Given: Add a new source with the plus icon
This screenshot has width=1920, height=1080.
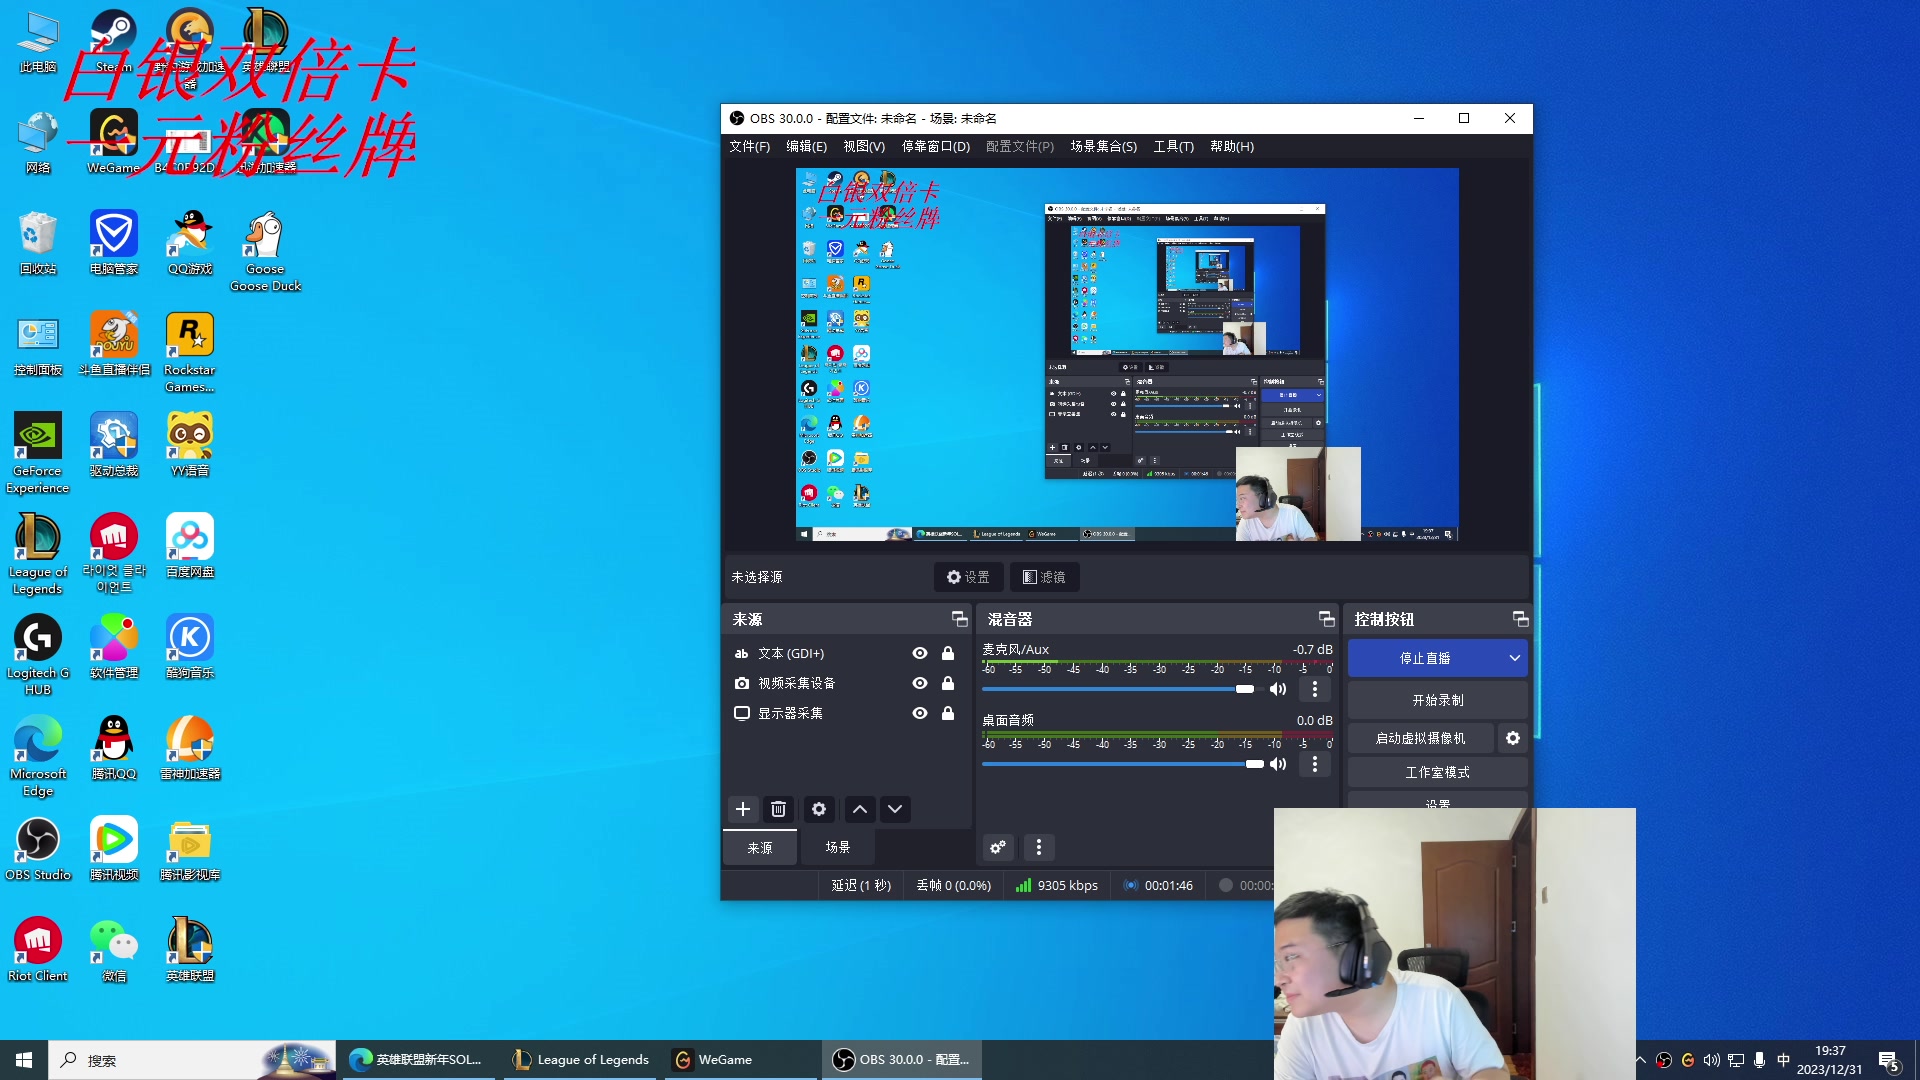Looking at the screenshot, I should point(743,809).
